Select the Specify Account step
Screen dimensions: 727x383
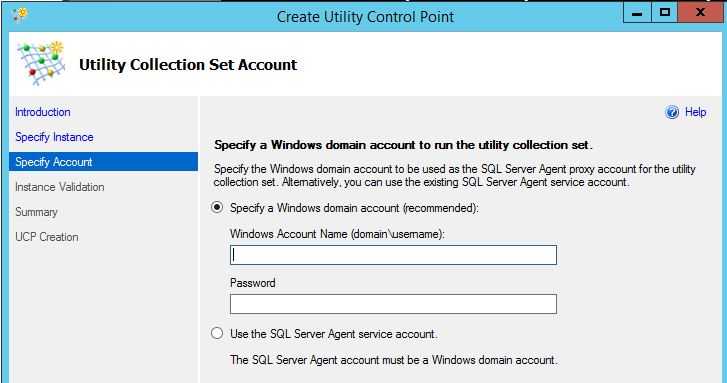click(x=103, y=162)
